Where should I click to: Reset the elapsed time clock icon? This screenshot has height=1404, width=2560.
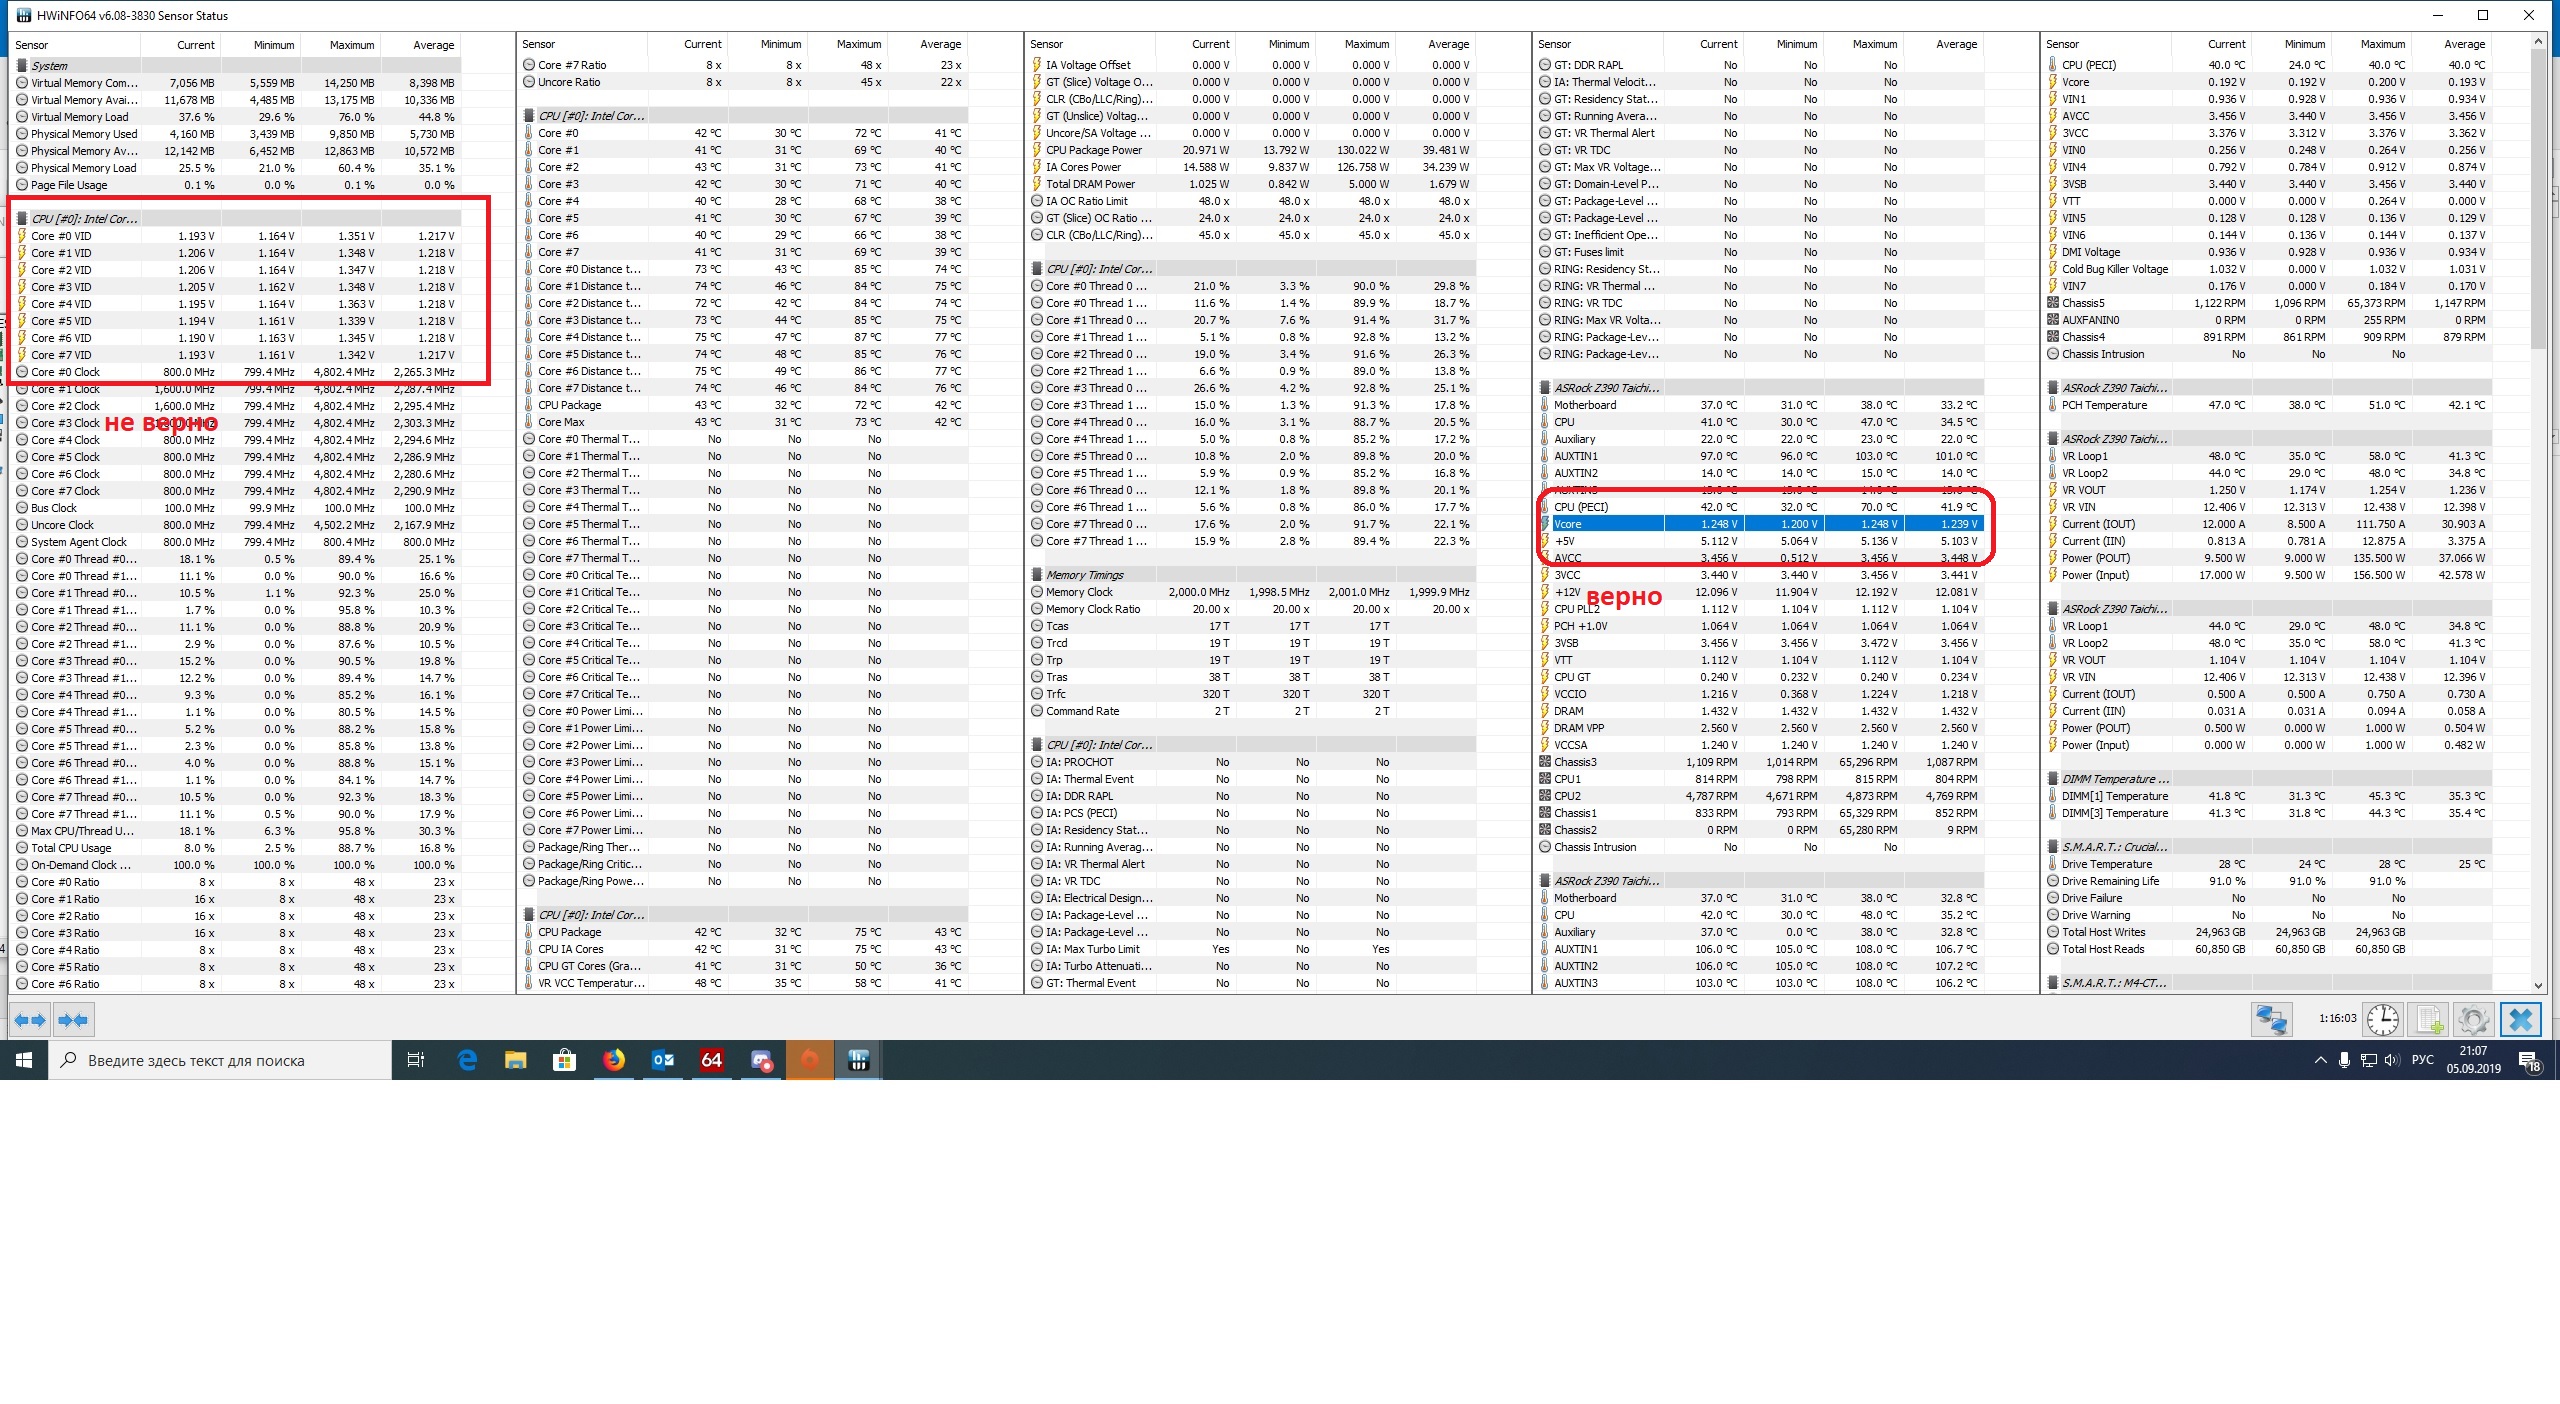pyautogui.click(x=2382, y=1020)
